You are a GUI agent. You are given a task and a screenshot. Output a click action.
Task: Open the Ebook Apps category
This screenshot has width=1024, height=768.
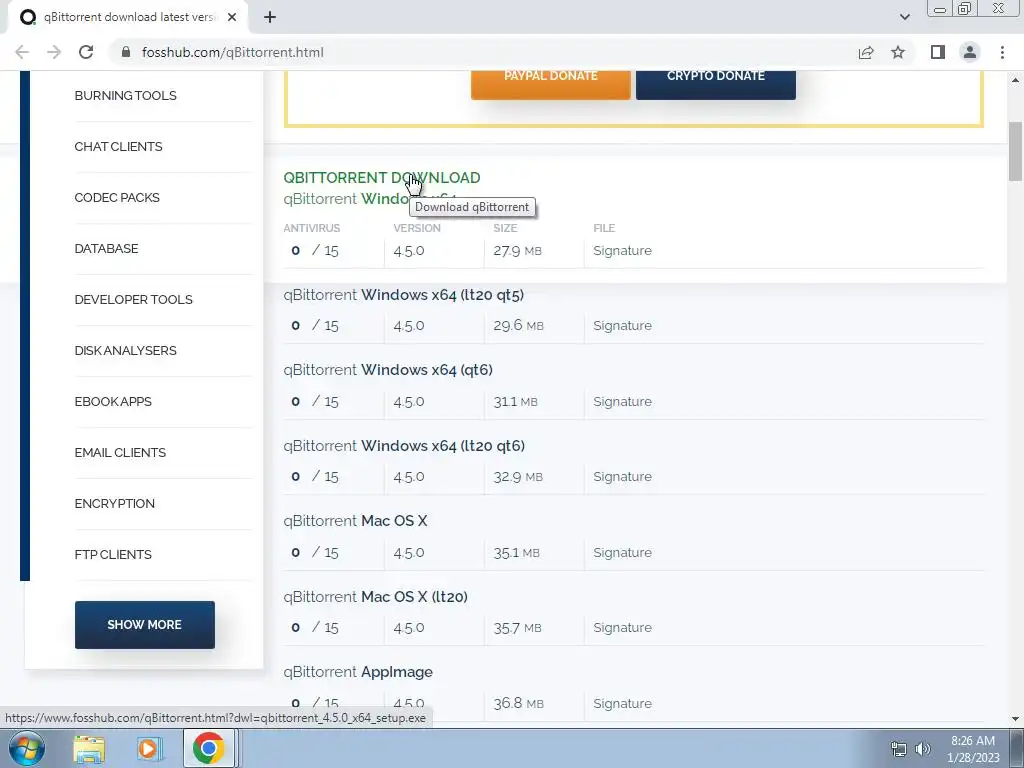click(x=113, y=401)
